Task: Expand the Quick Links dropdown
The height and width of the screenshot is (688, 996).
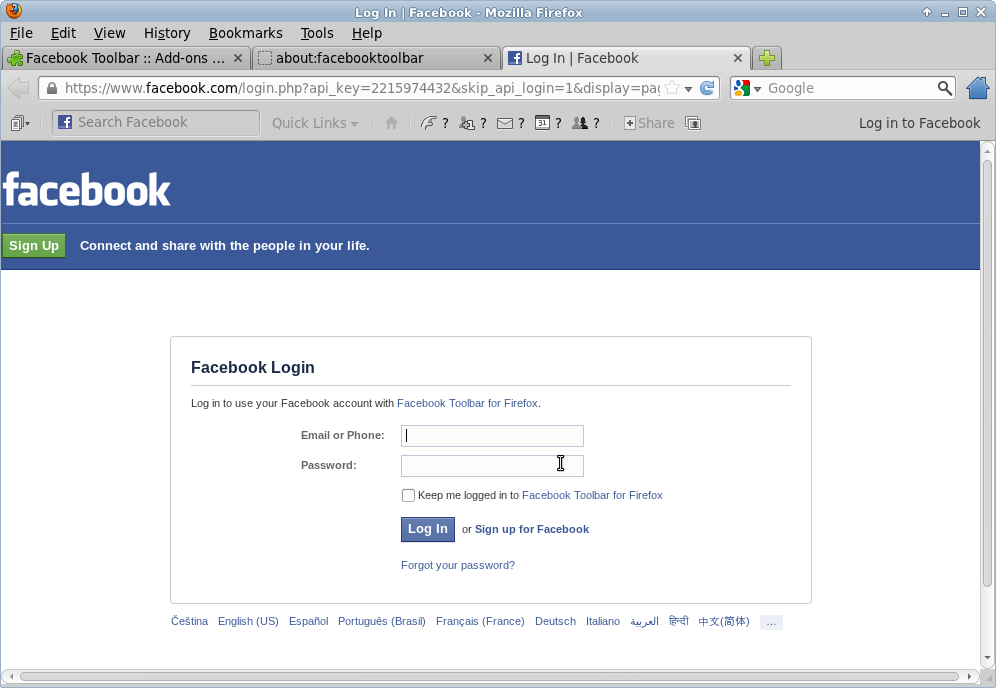Action: coord(315,123)
